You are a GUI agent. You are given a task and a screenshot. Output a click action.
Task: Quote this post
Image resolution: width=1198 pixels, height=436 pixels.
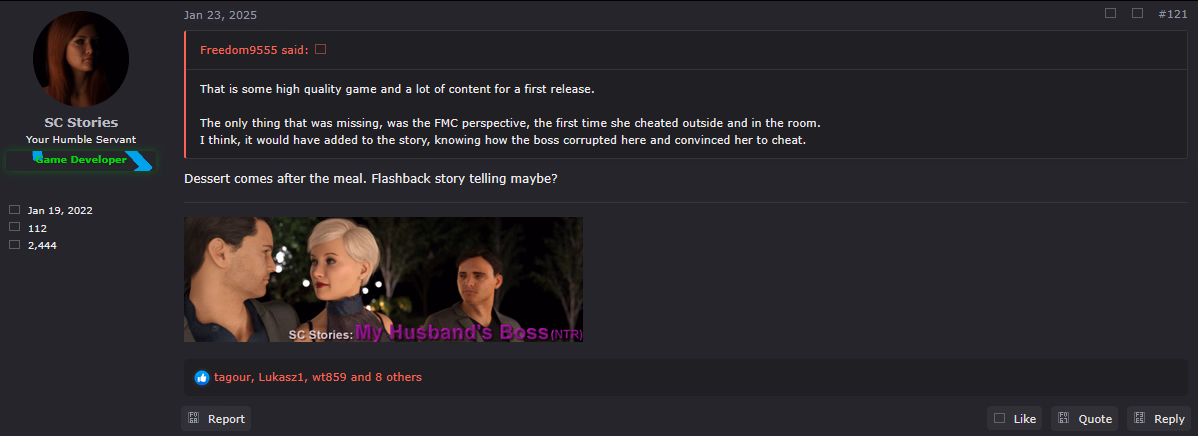(x=1084, y=418)
